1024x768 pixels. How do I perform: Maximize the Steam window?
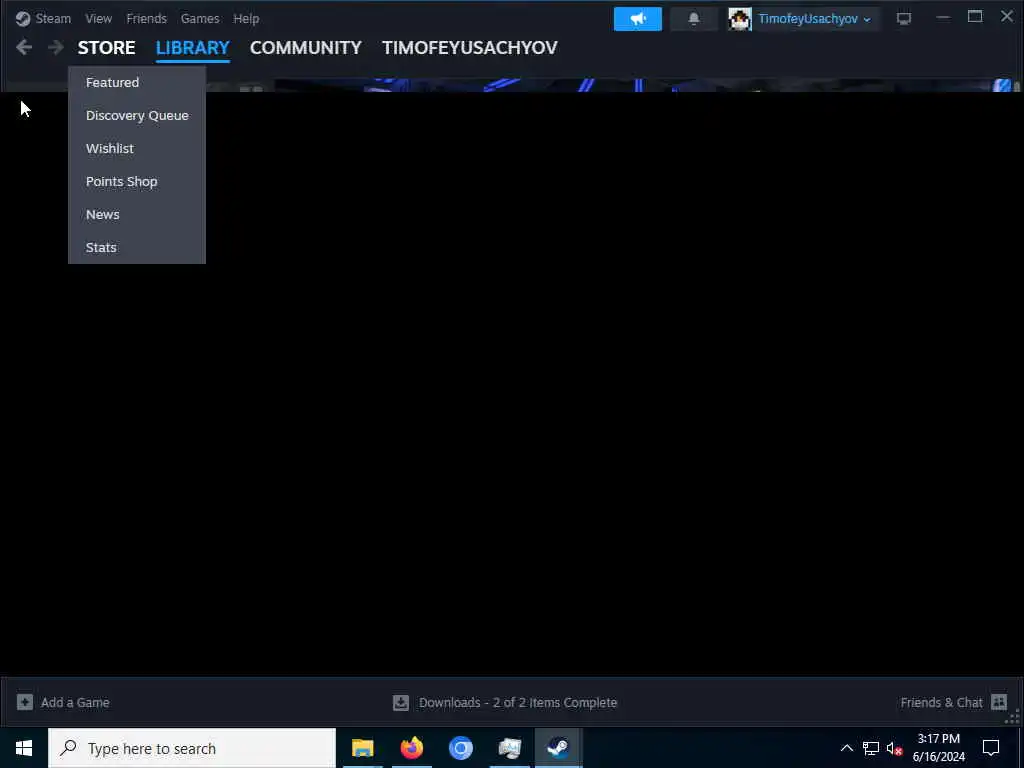coord(975,17)
